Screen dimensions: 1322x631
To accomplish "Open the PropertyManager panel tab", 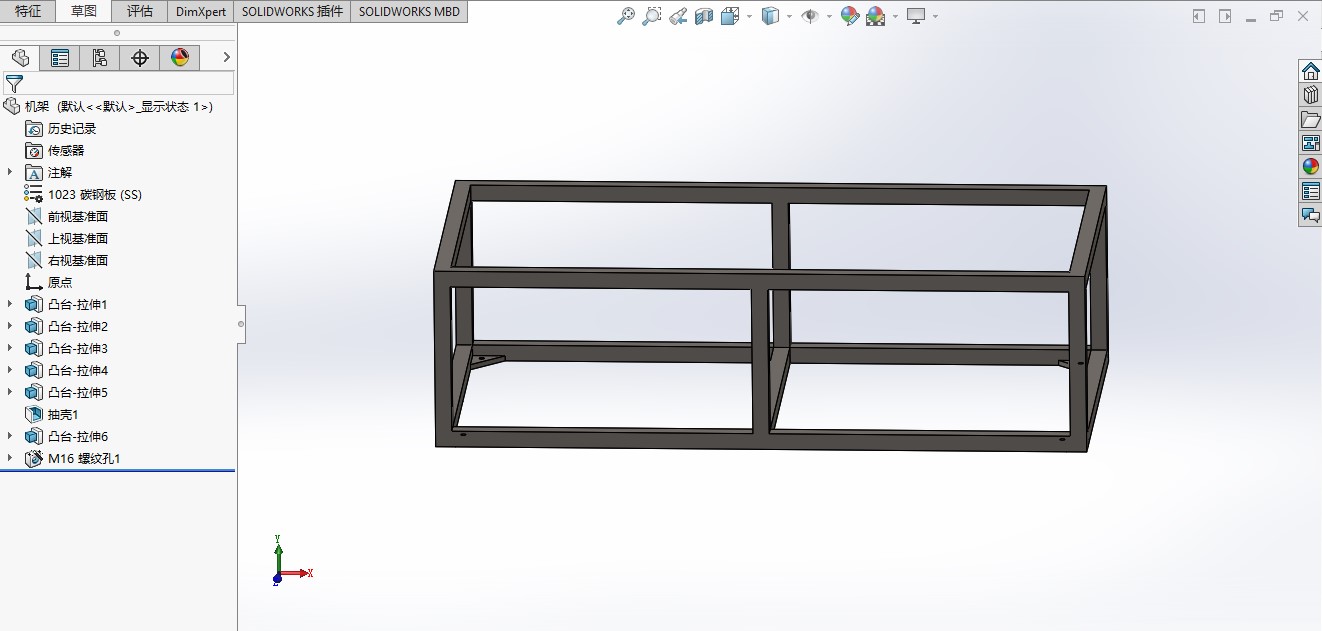I will click(60, 58).
